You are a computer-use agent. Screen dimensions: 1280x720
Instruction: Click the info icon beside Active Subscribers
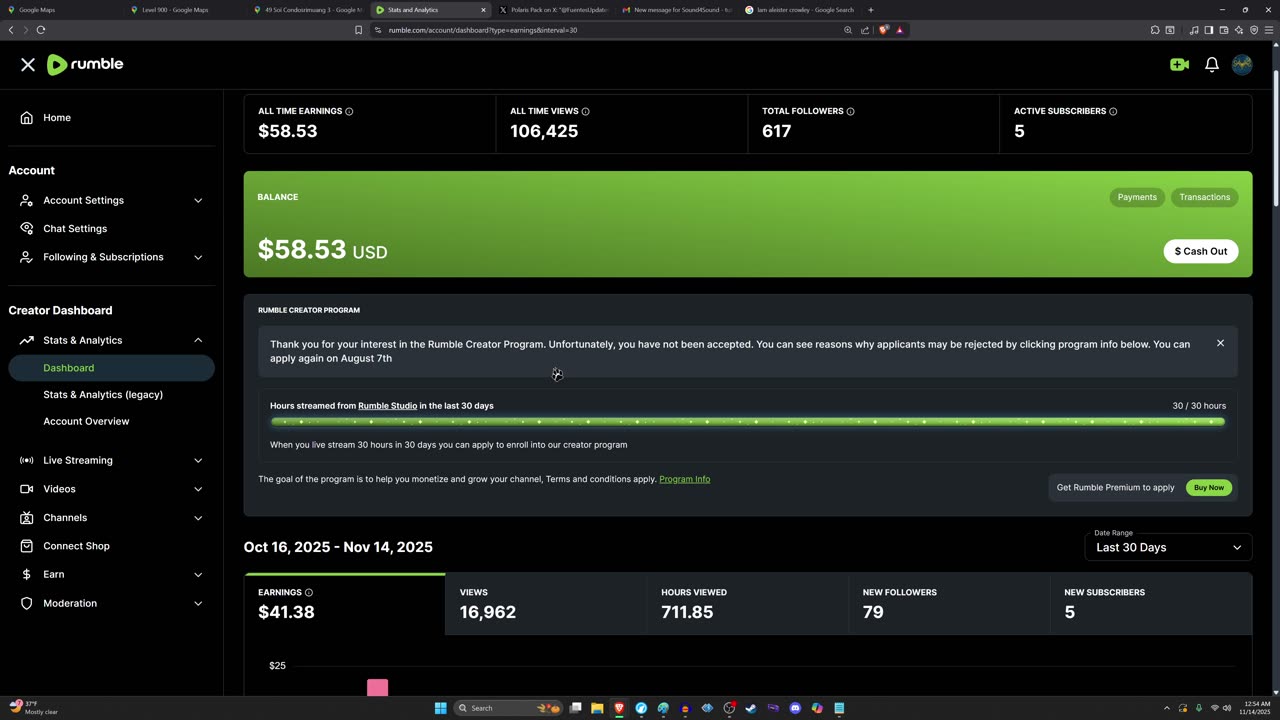[x=1113, y=111]
